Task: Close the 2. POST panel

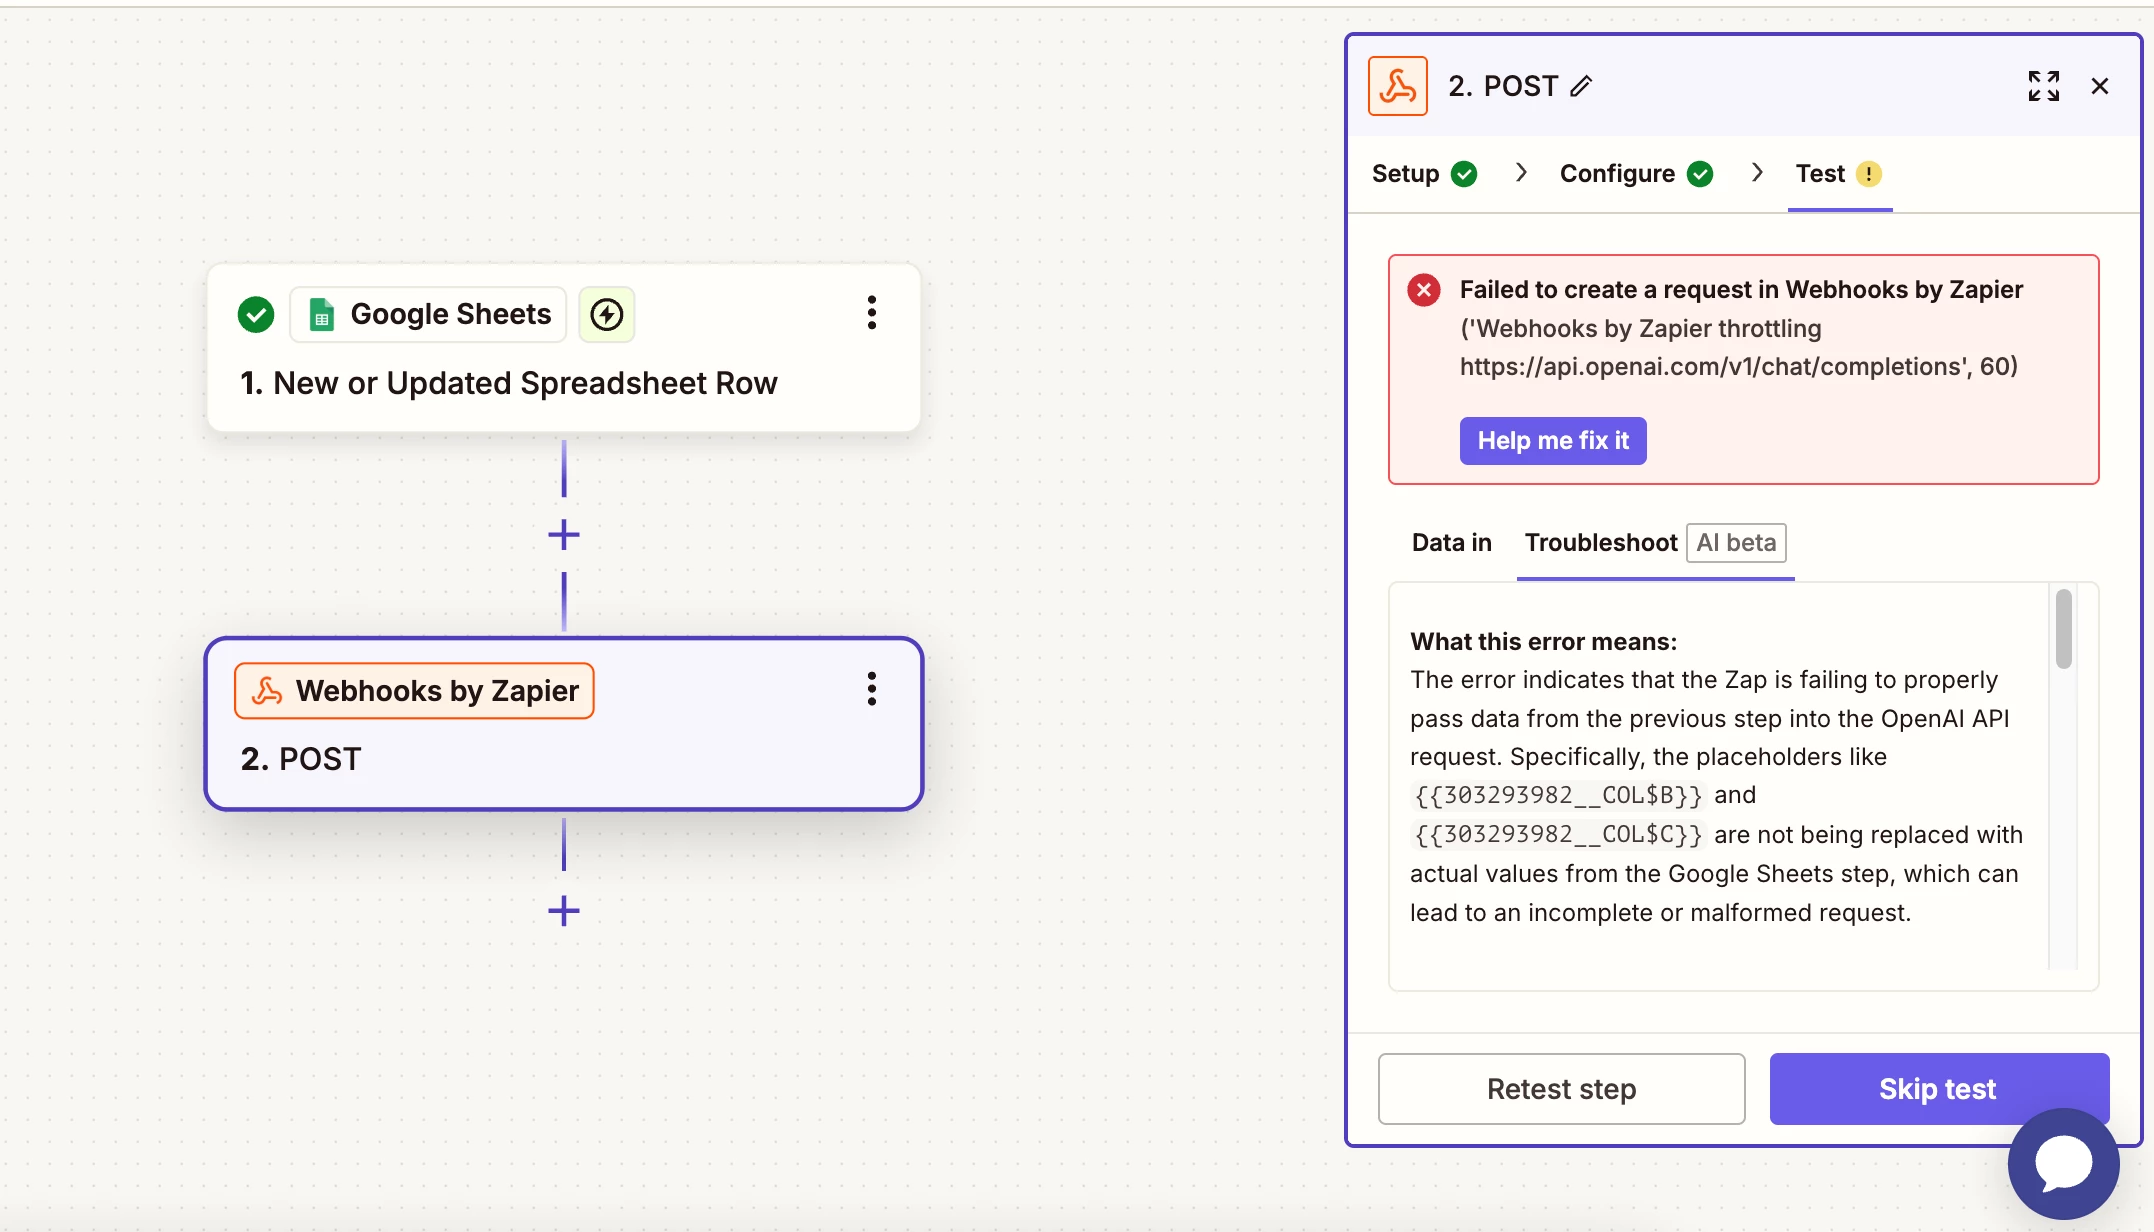Action: (2100, 86)
